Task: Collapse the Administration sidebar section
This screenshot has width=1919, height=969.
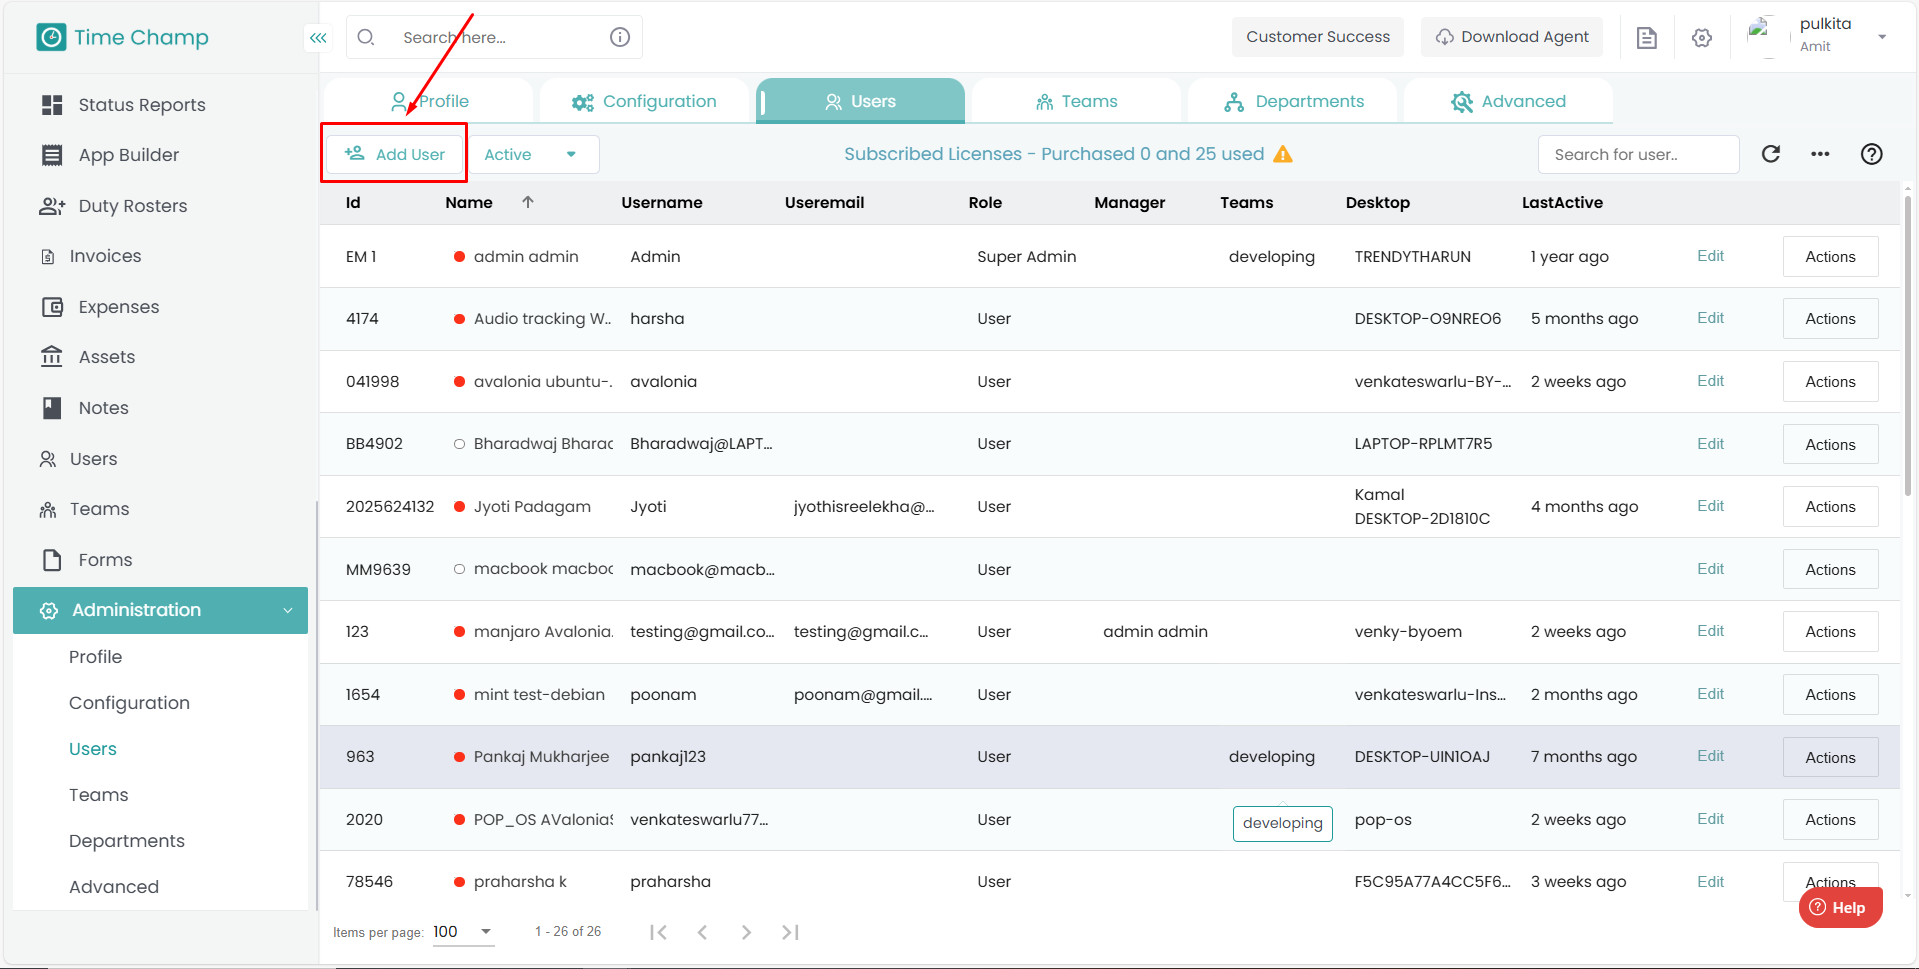Action: coord(287,610)
